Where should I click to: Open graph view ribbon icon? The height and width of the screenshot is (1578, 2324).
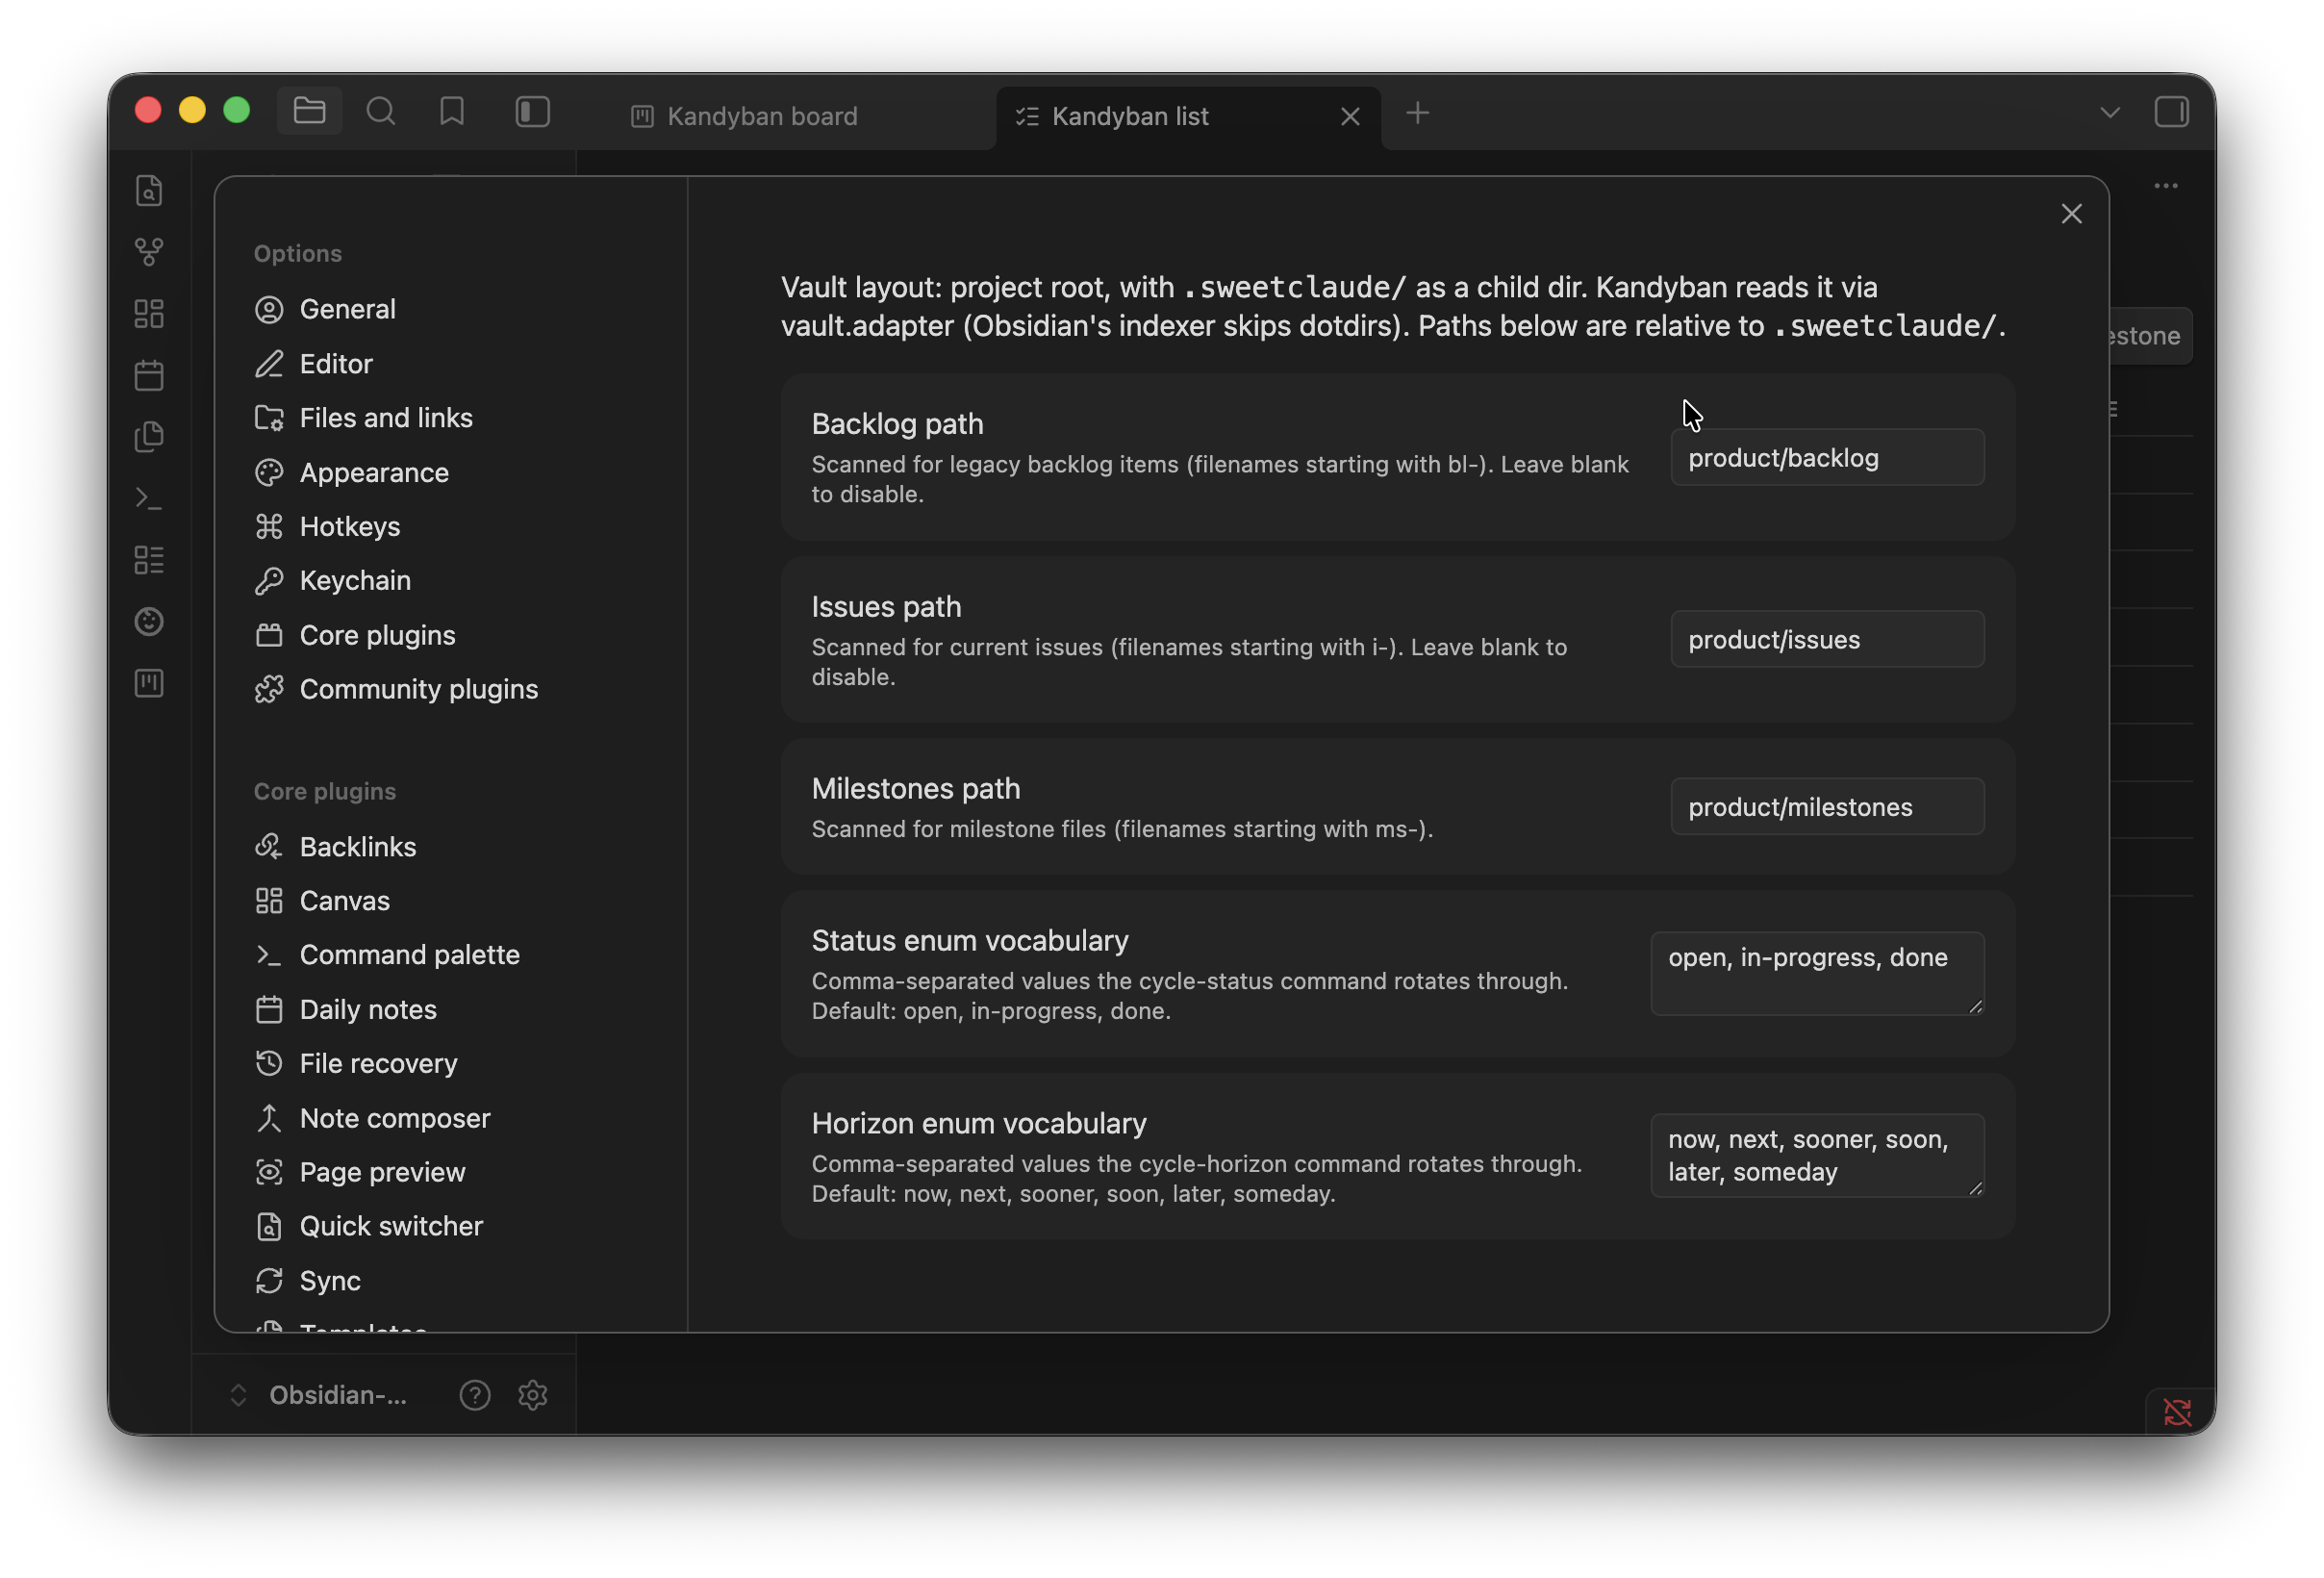pos(149,251)
